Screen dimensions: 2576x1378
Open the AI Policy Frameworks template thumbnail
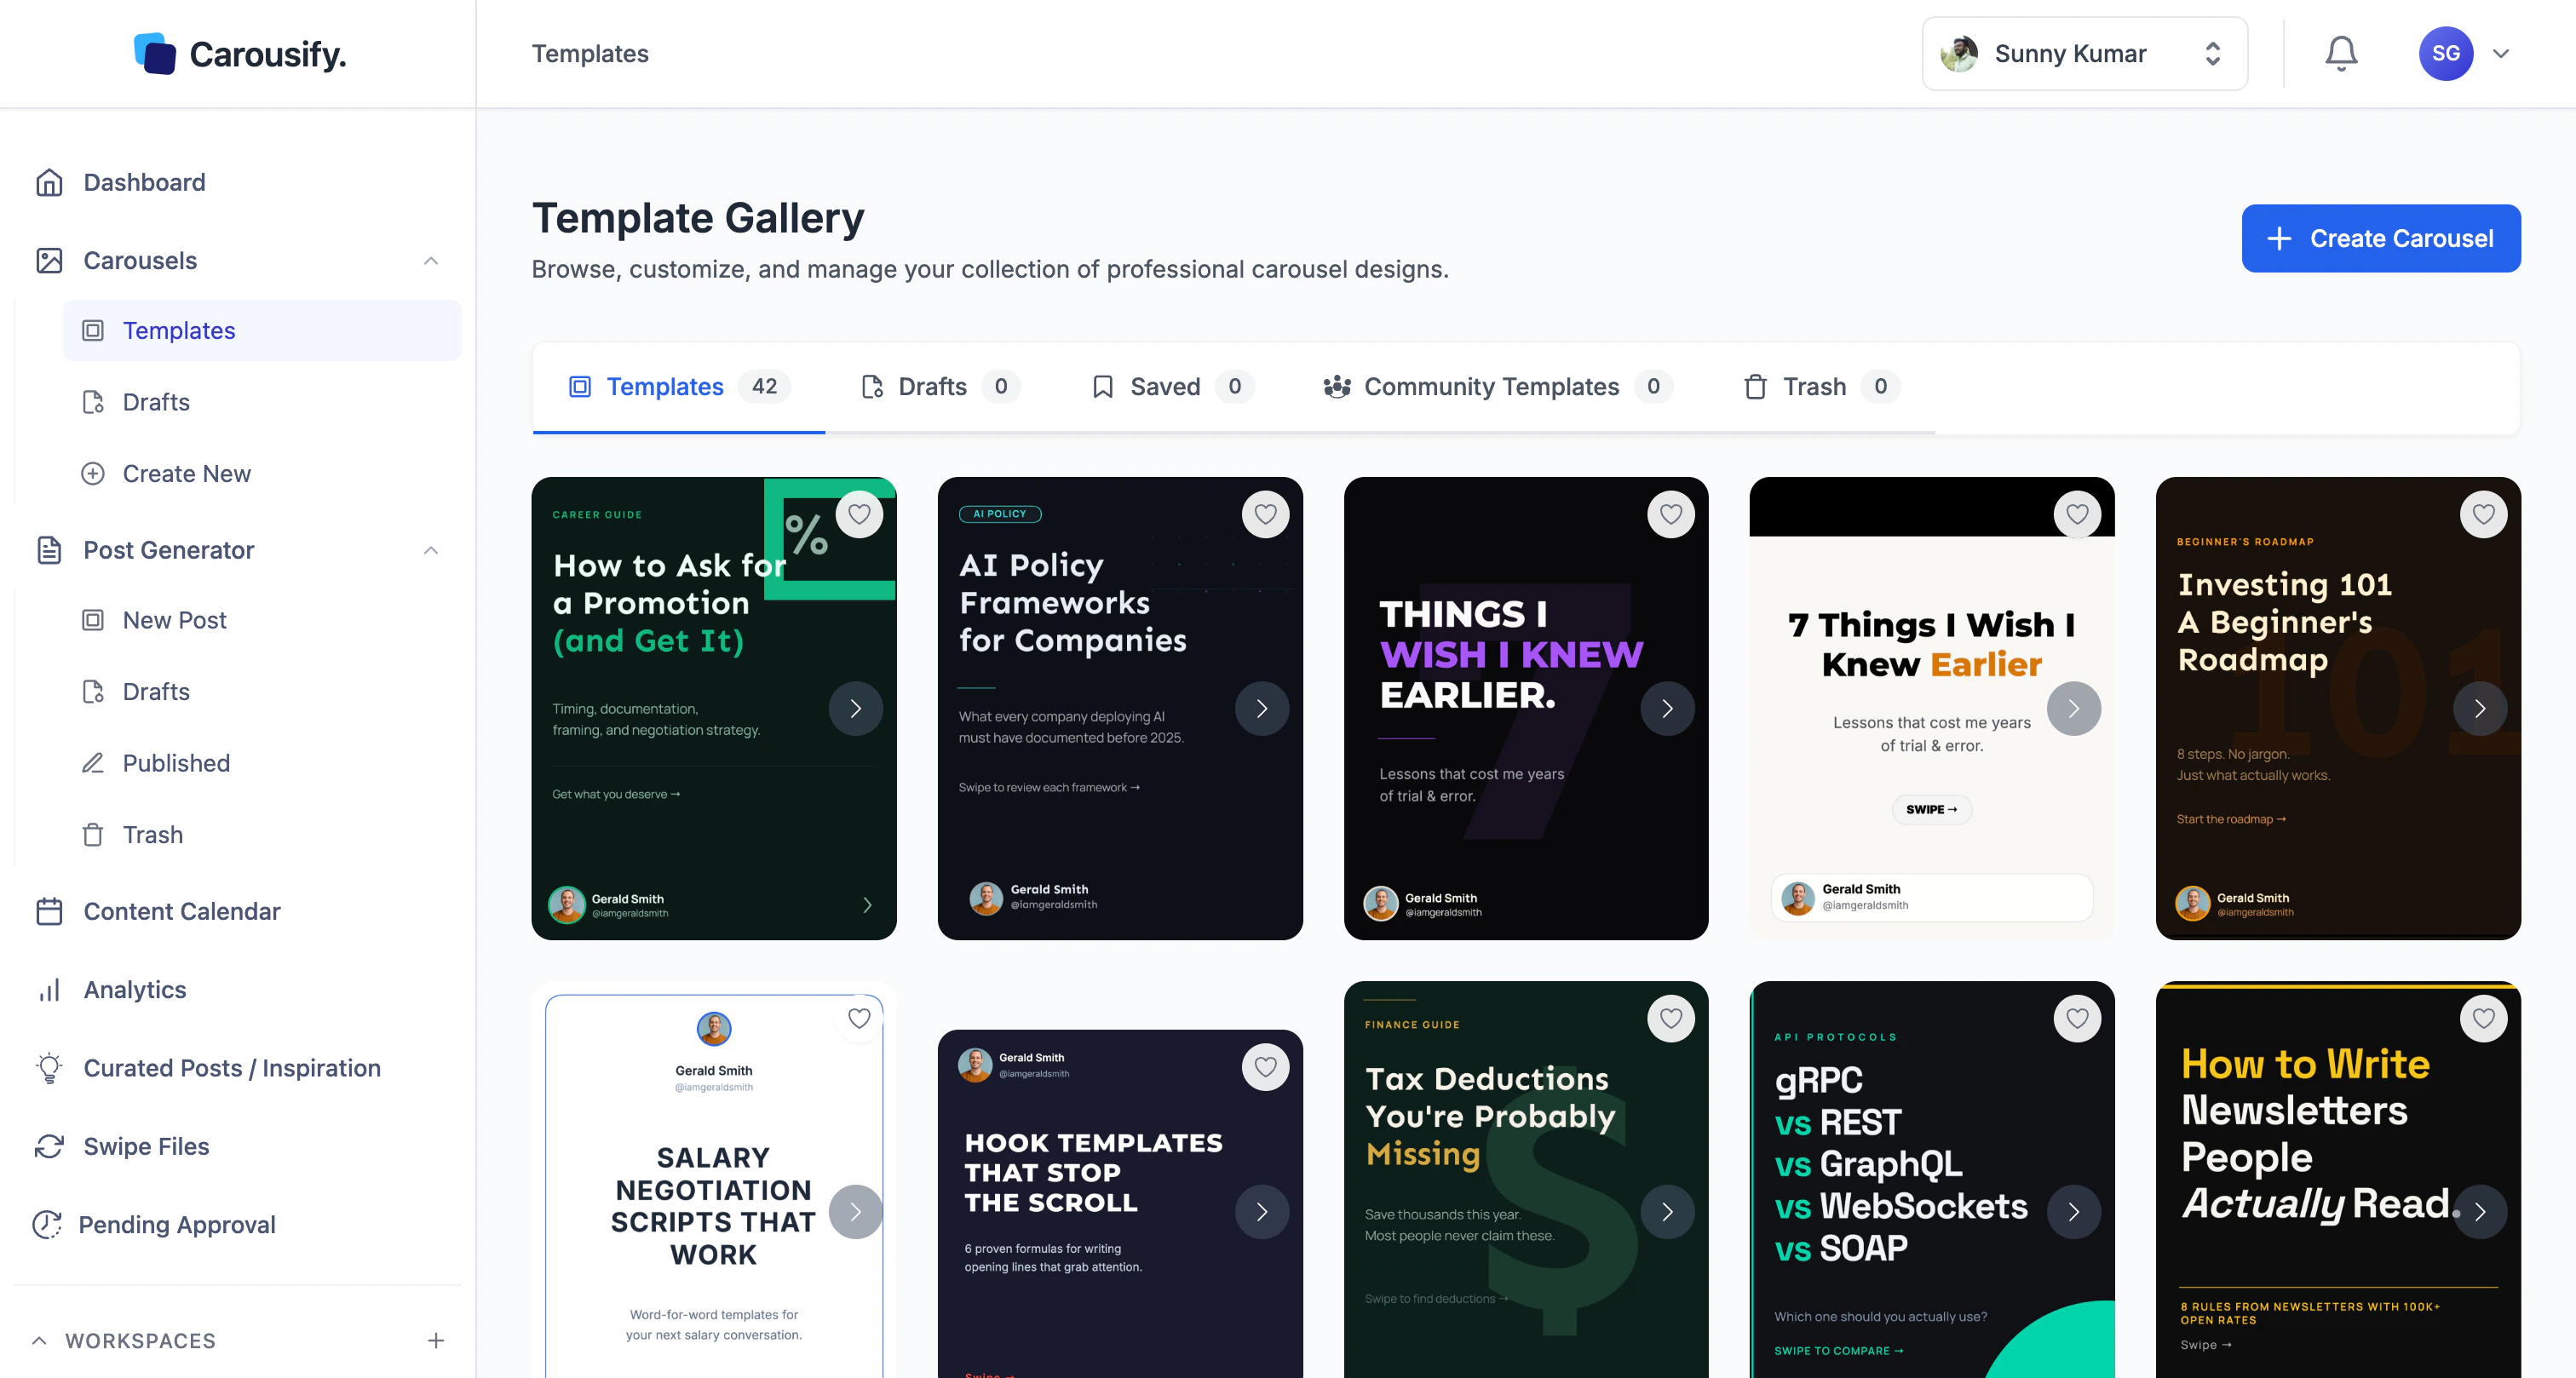pyautogui.click(x=1119, y=708)
